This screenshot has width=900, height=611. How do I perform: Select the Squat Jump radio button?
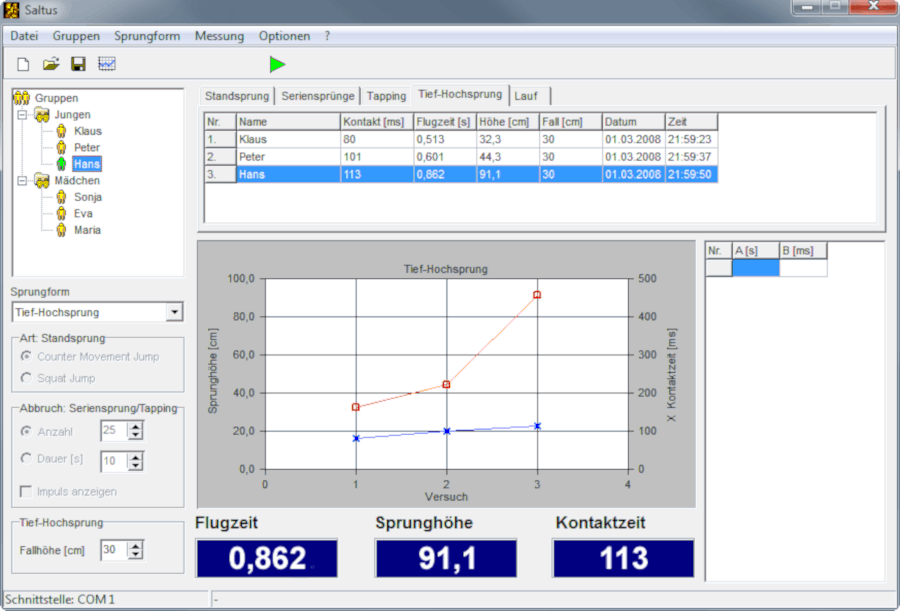pos(26,378)
